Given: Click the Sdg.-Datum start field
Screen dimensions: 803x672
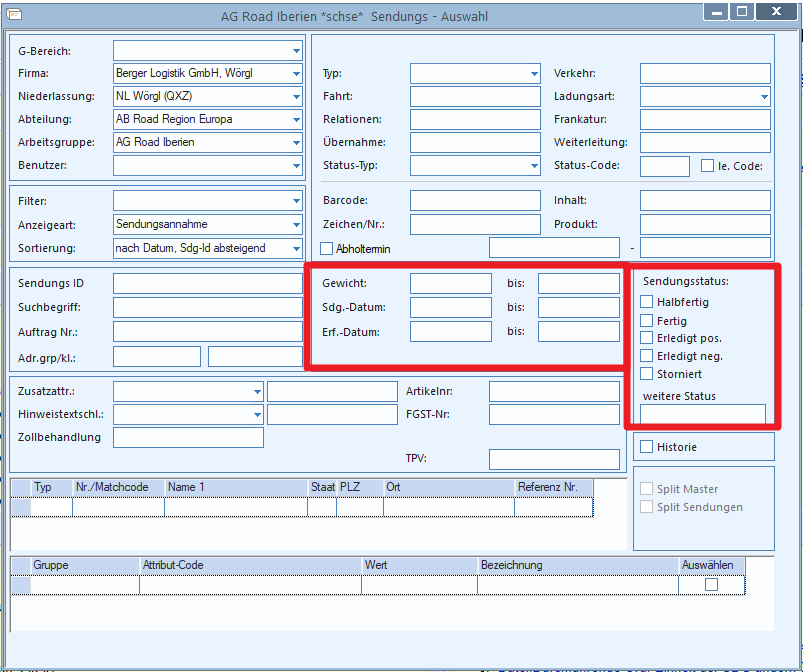Looking at the screenshot, I should tap(451, 307).
